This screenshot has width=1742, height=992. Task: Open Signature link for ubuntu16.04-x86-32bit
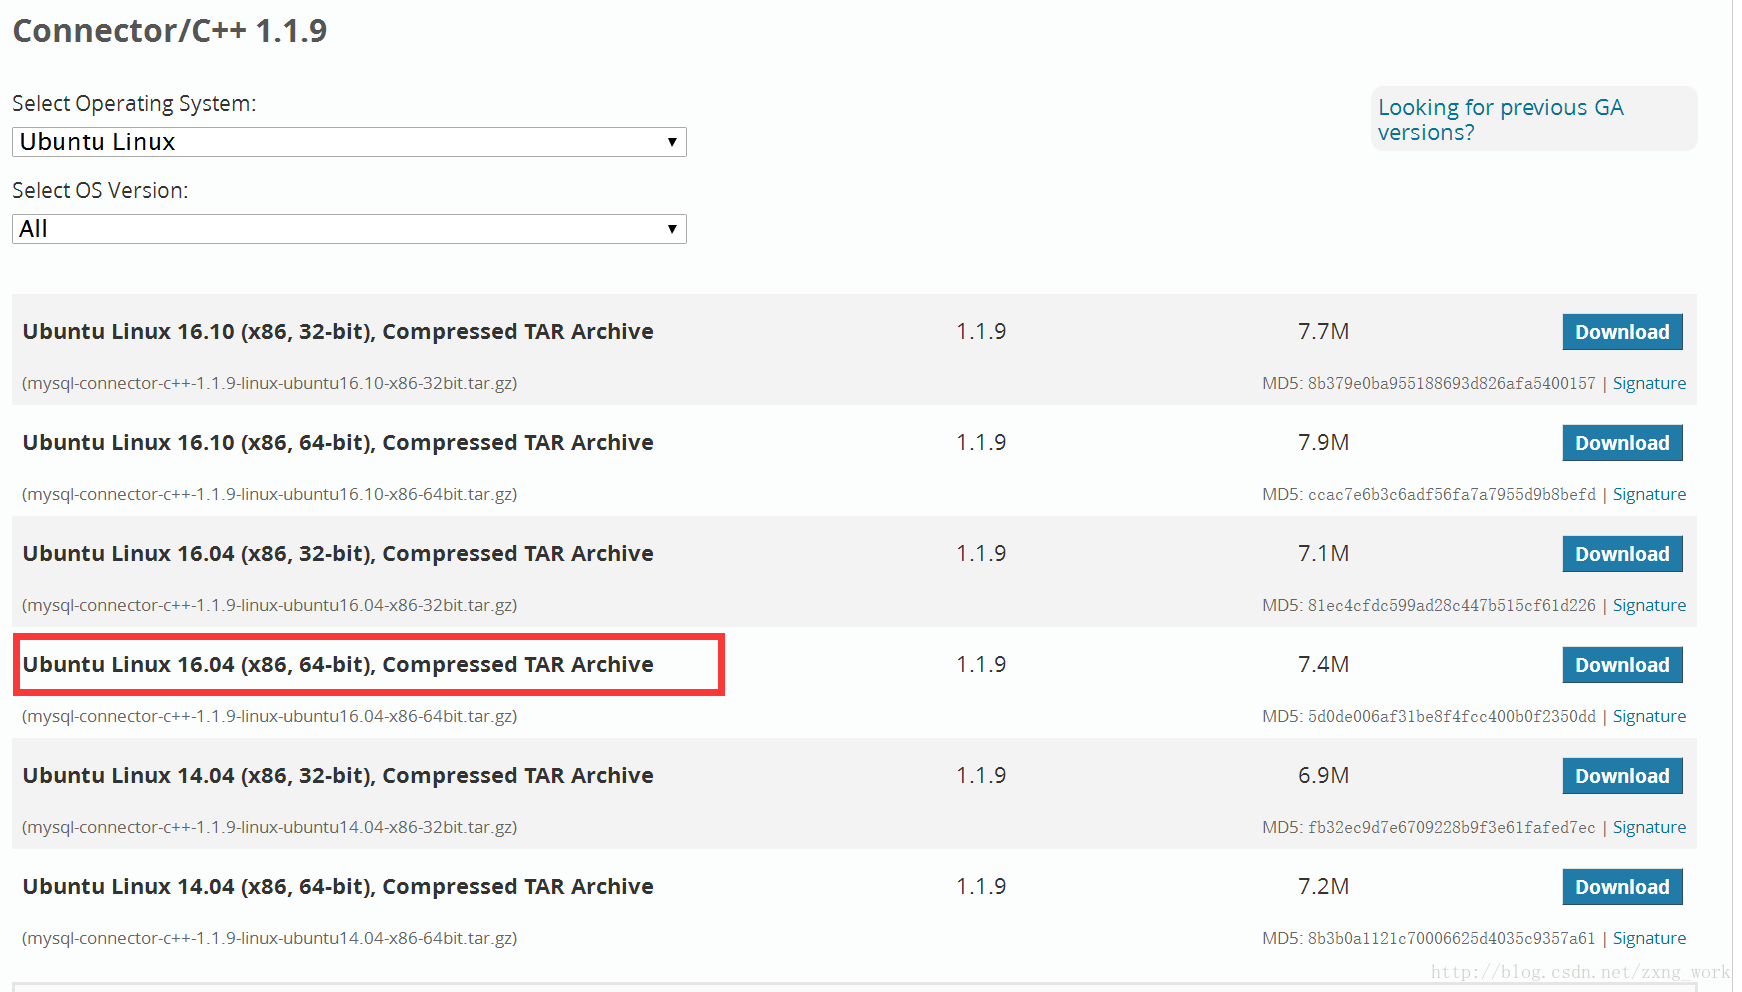click(1649, 605)
